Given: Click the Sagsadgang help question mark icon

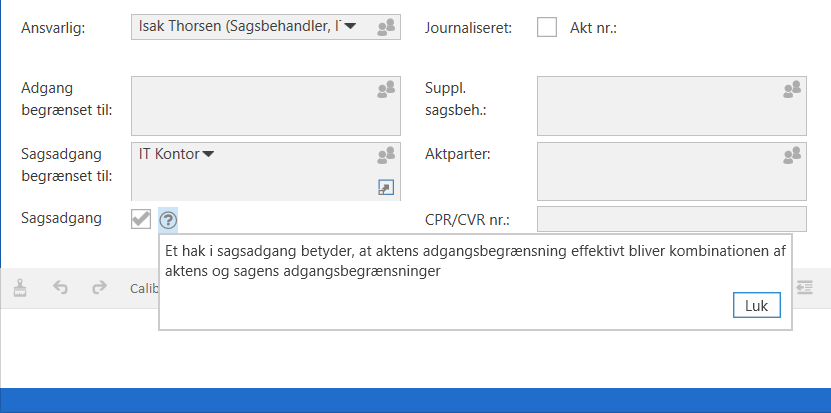Looking at the screenshot, I should [x=168, y=220].
